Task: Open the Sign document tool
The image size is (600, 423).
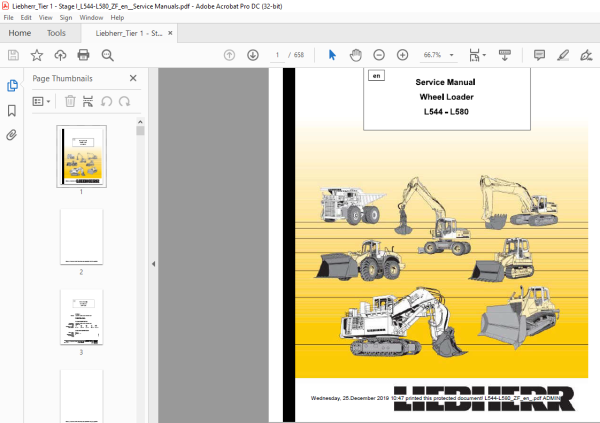Action: [586, 55]
